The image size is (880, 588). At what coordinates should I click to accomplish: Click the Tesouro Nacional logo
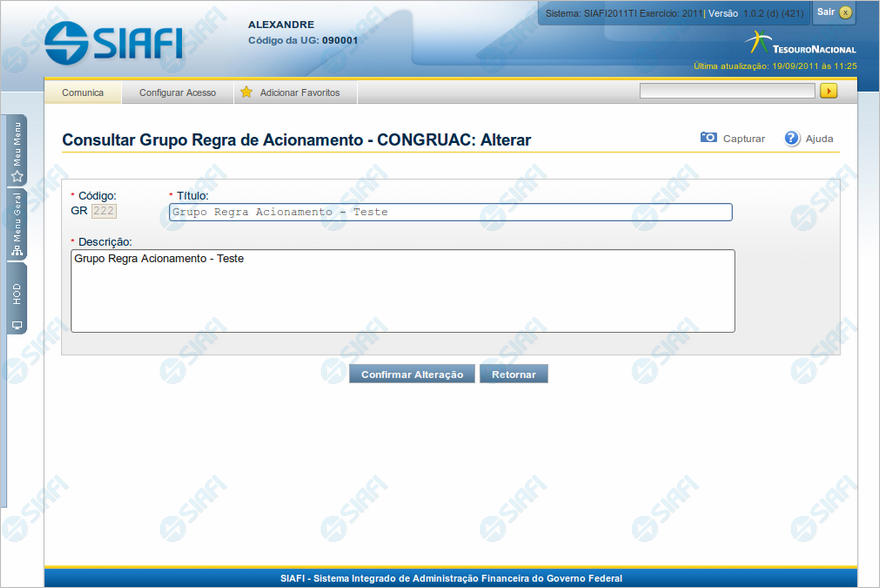coord(800,44)
